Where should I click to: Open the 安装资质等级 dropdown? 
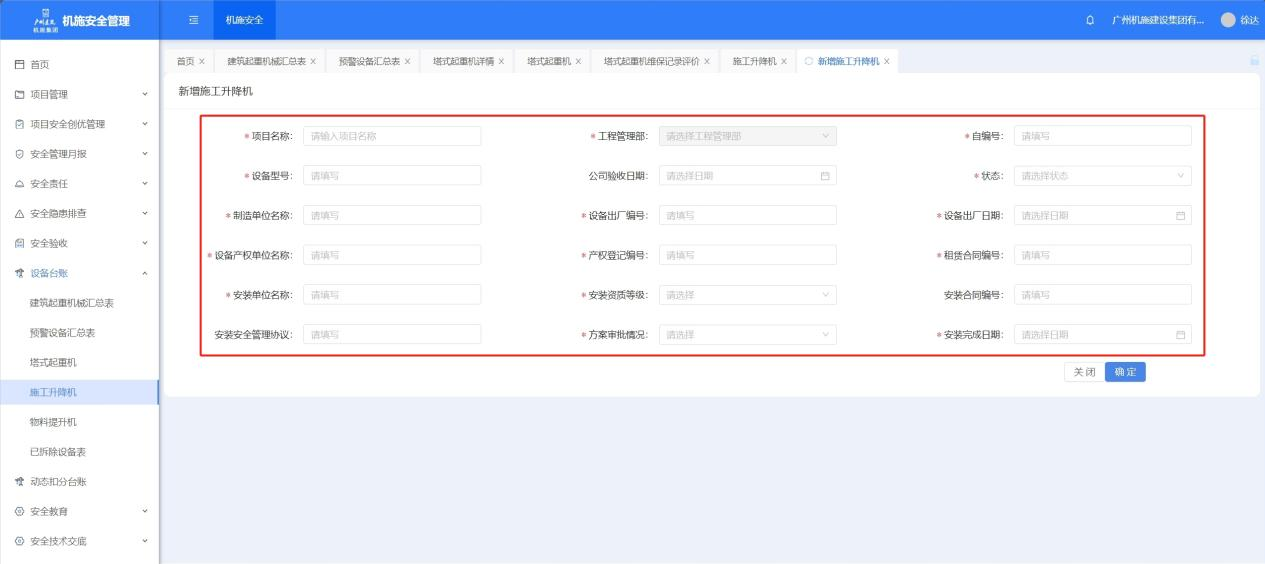point(747,295)
